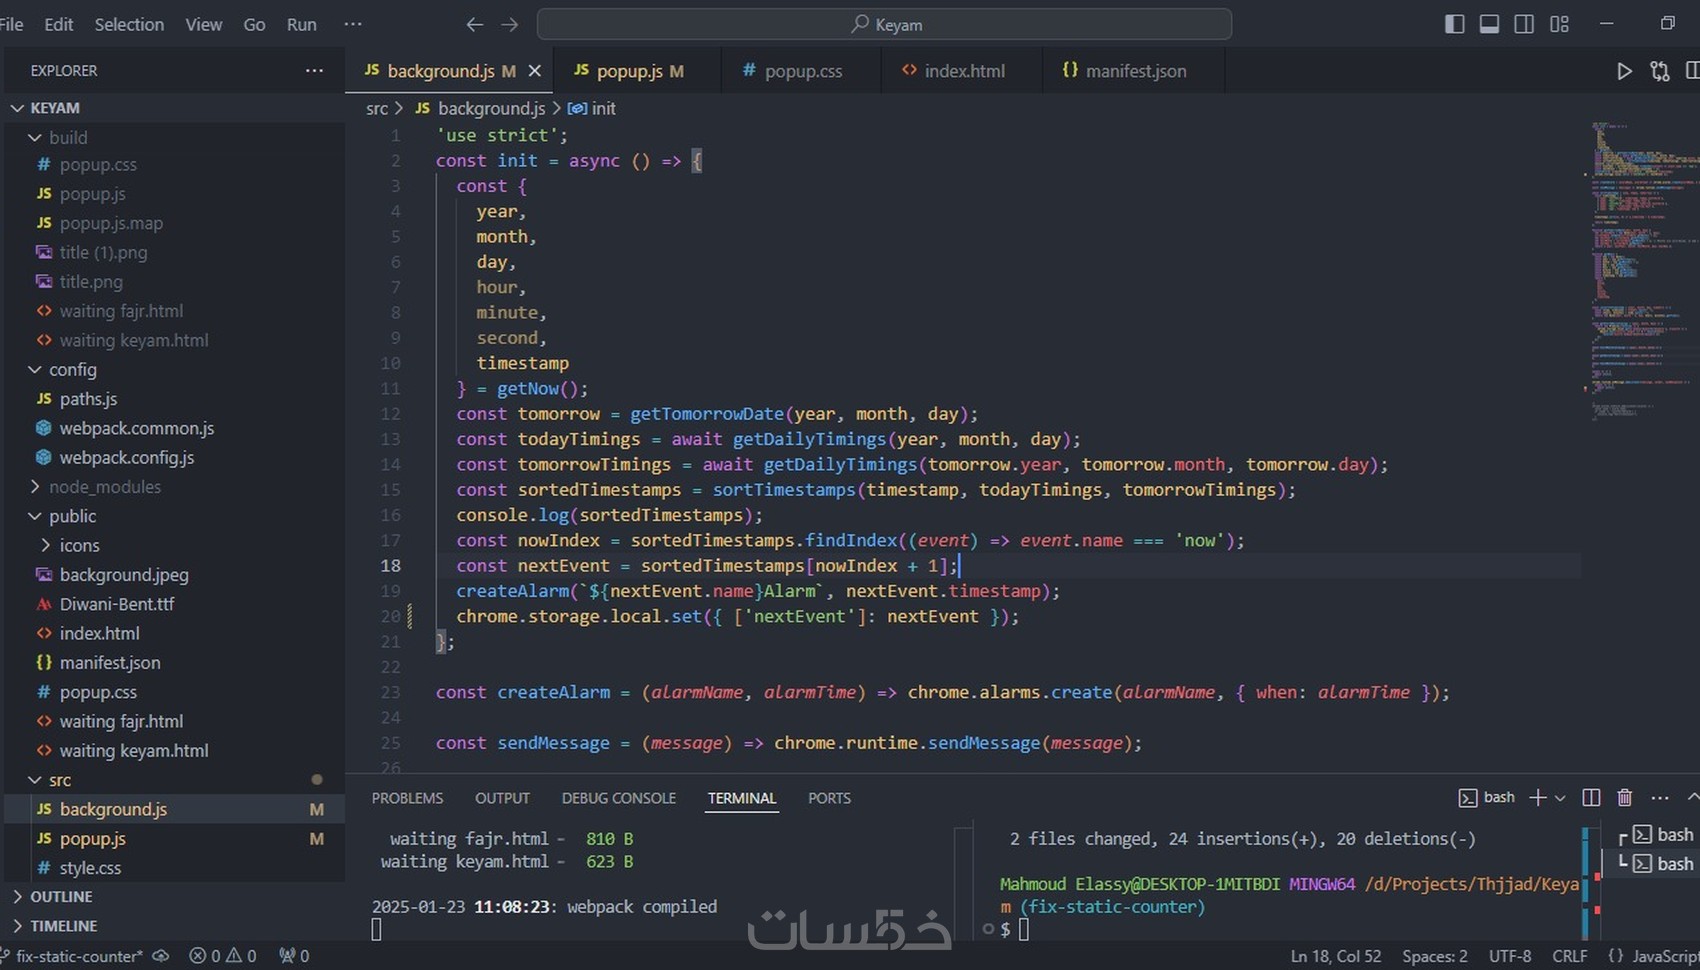Maximize the panel with the up chevron

point(1692,797)
